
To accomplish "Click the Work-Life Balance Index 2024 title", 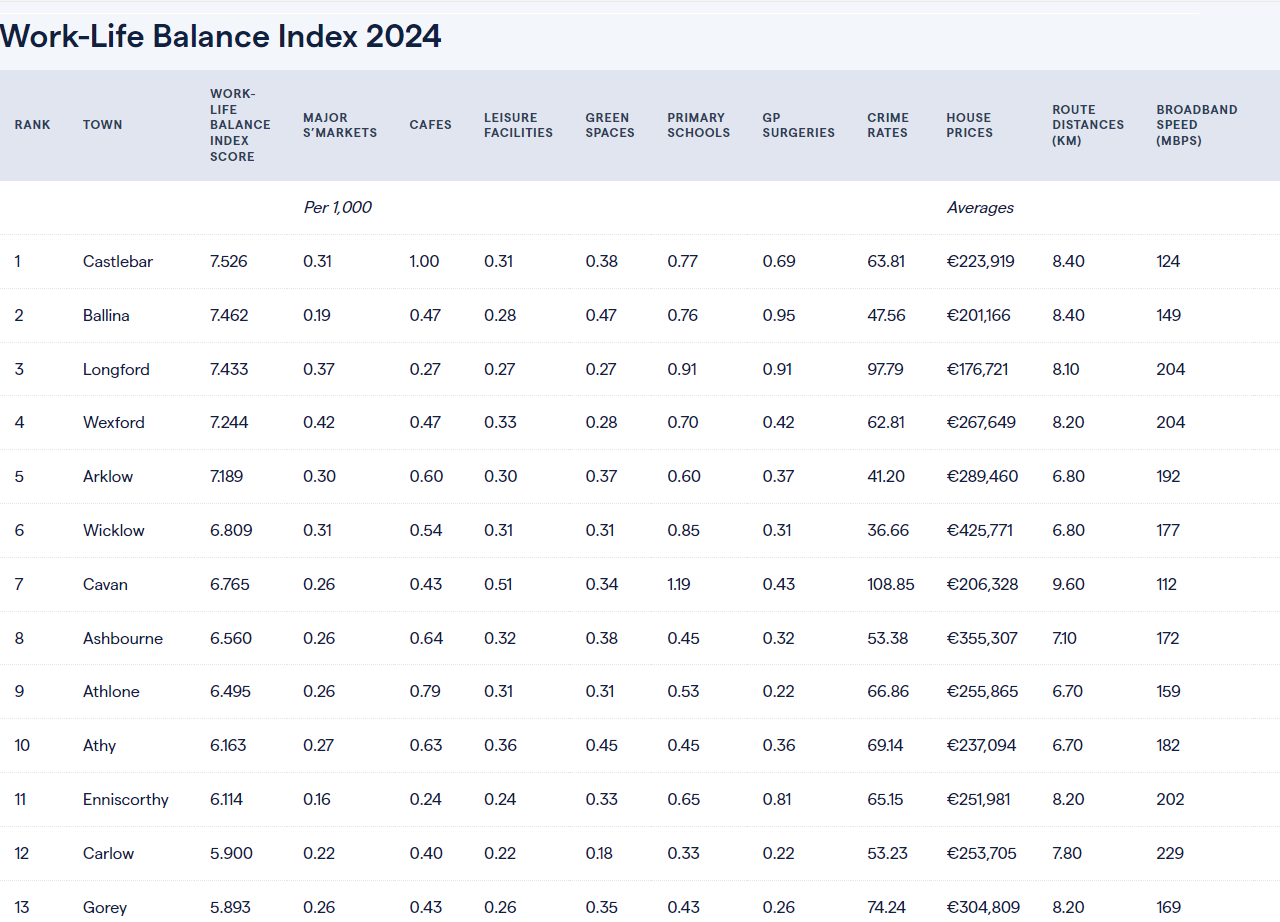I will [221, 36].
